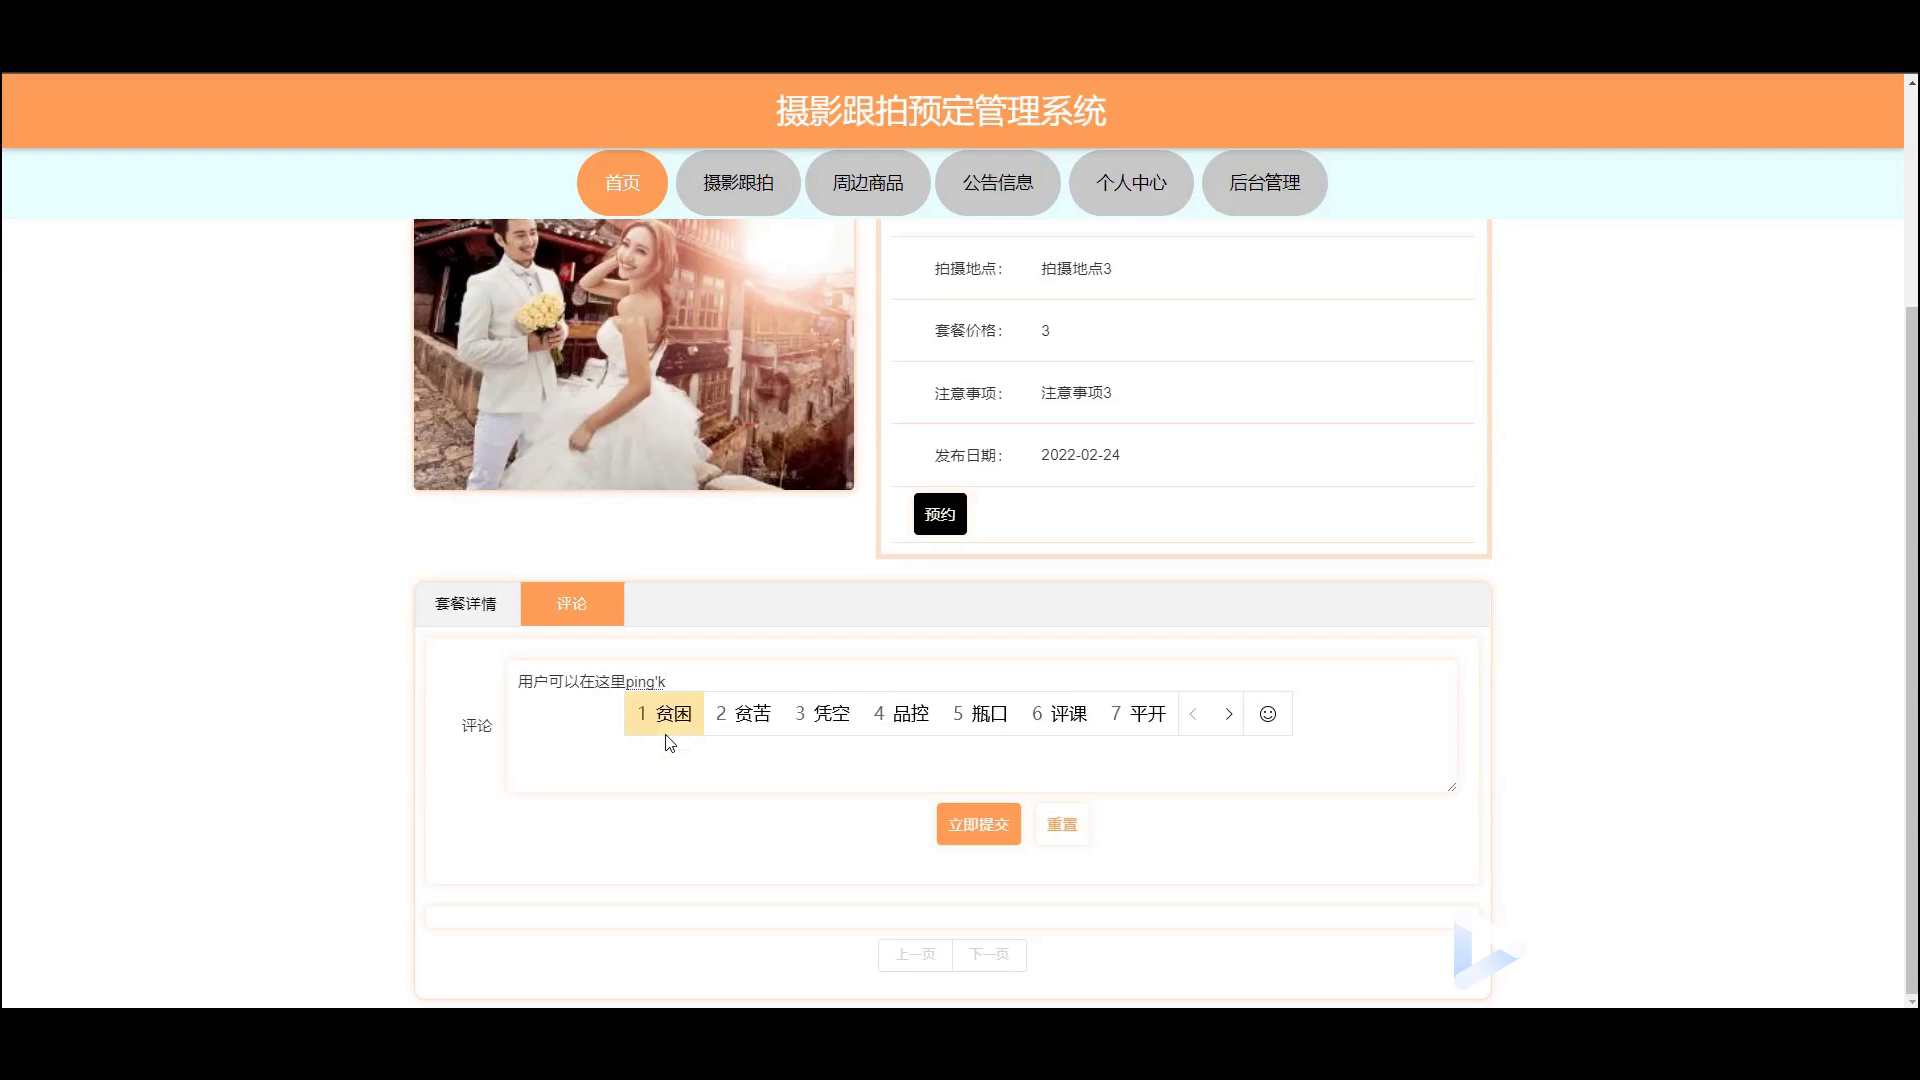Click the wedding couple photo
The height and width of the screenshot is (1080, 1920).
634,354
